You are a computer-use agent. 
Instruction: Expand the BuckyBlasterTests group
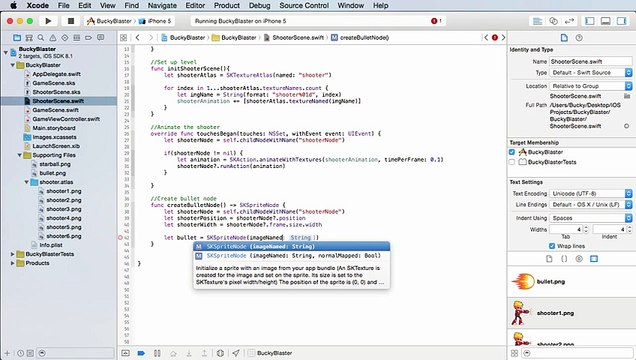[x=13, y=254]
